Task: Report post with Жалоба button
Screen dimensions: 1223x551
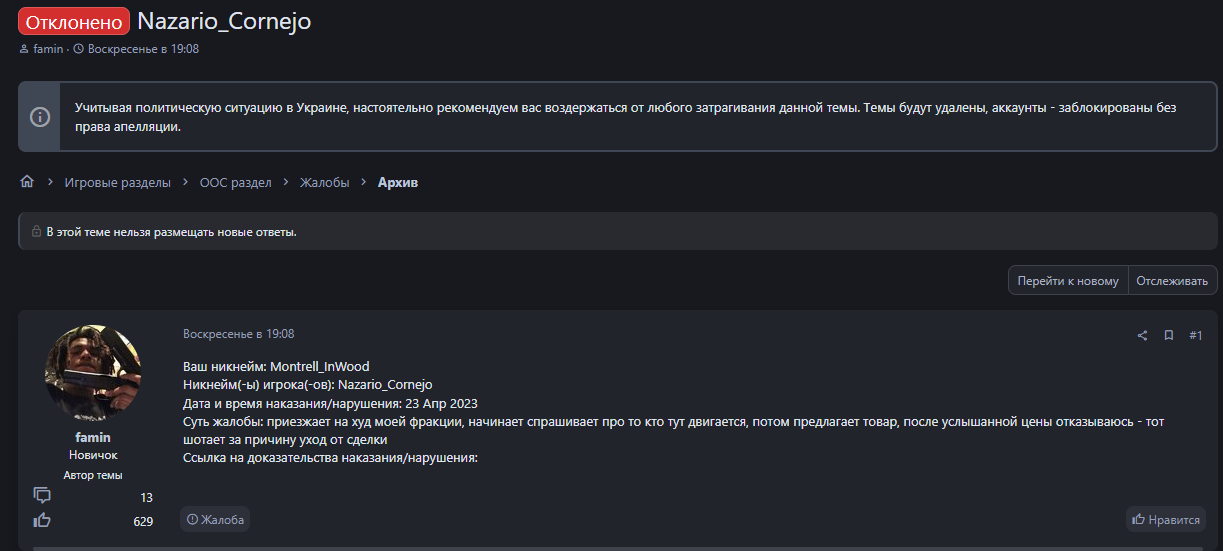Action: tap(215, 519)
